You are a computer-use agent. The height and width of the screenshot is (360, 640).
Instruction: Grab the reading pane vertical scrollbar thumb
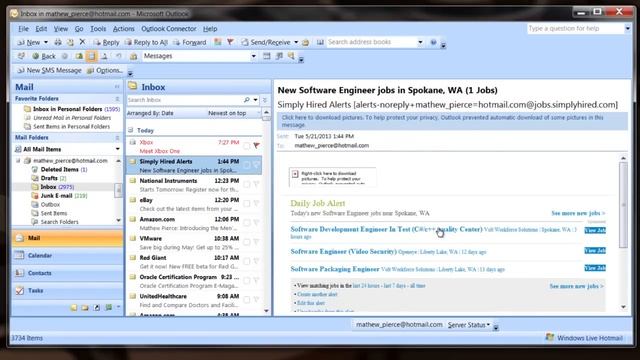tap(623, 205)
